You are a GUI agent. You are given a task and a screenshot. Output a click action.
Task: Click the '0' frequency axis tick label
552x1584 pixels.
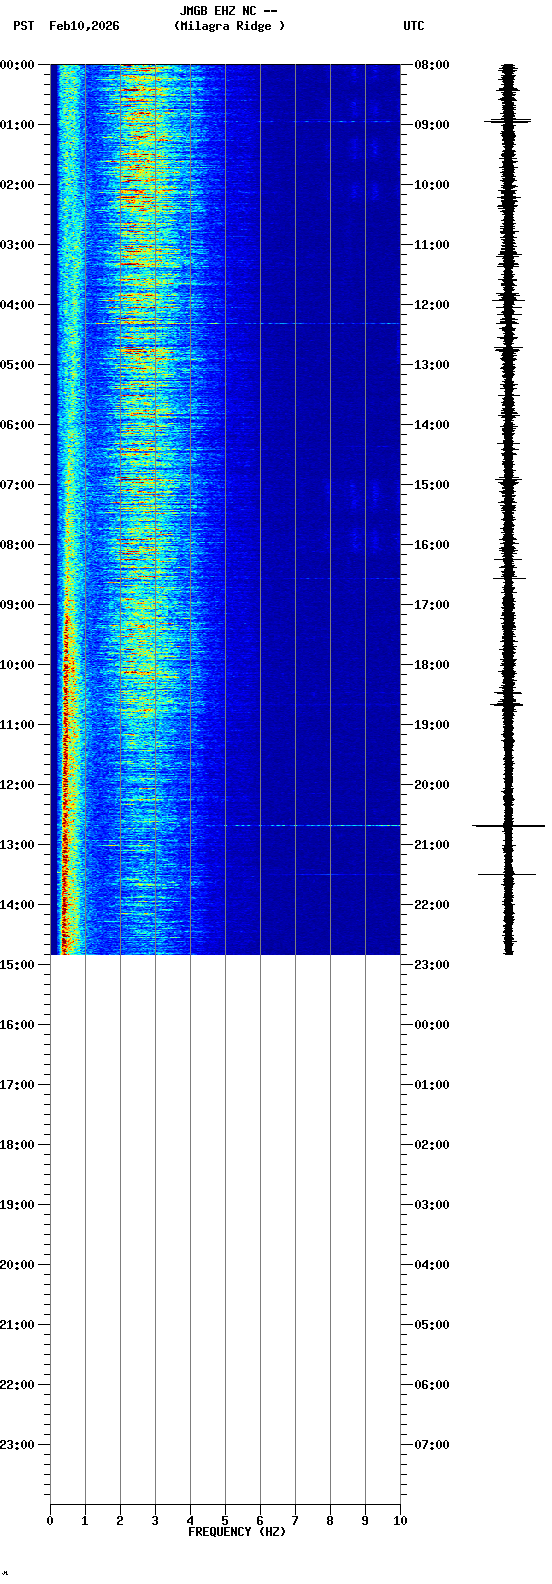click(50, 1521)
